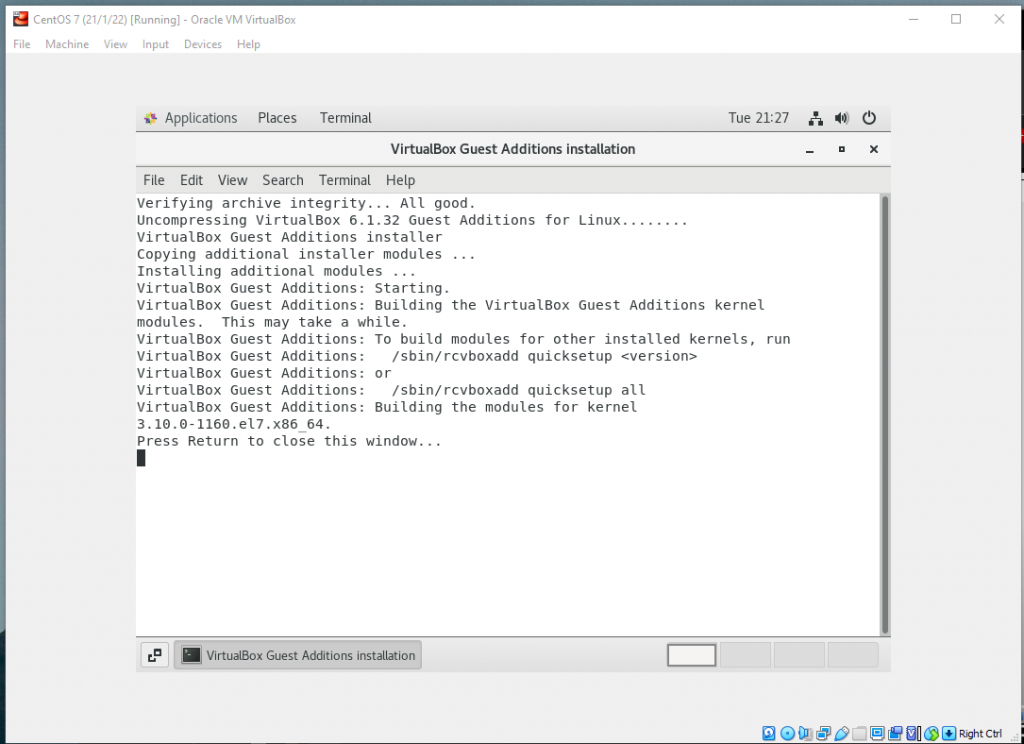Click the terminal vertical scrollbar
This screenshot has height=744, width=1024.
(x=885, y=415)
